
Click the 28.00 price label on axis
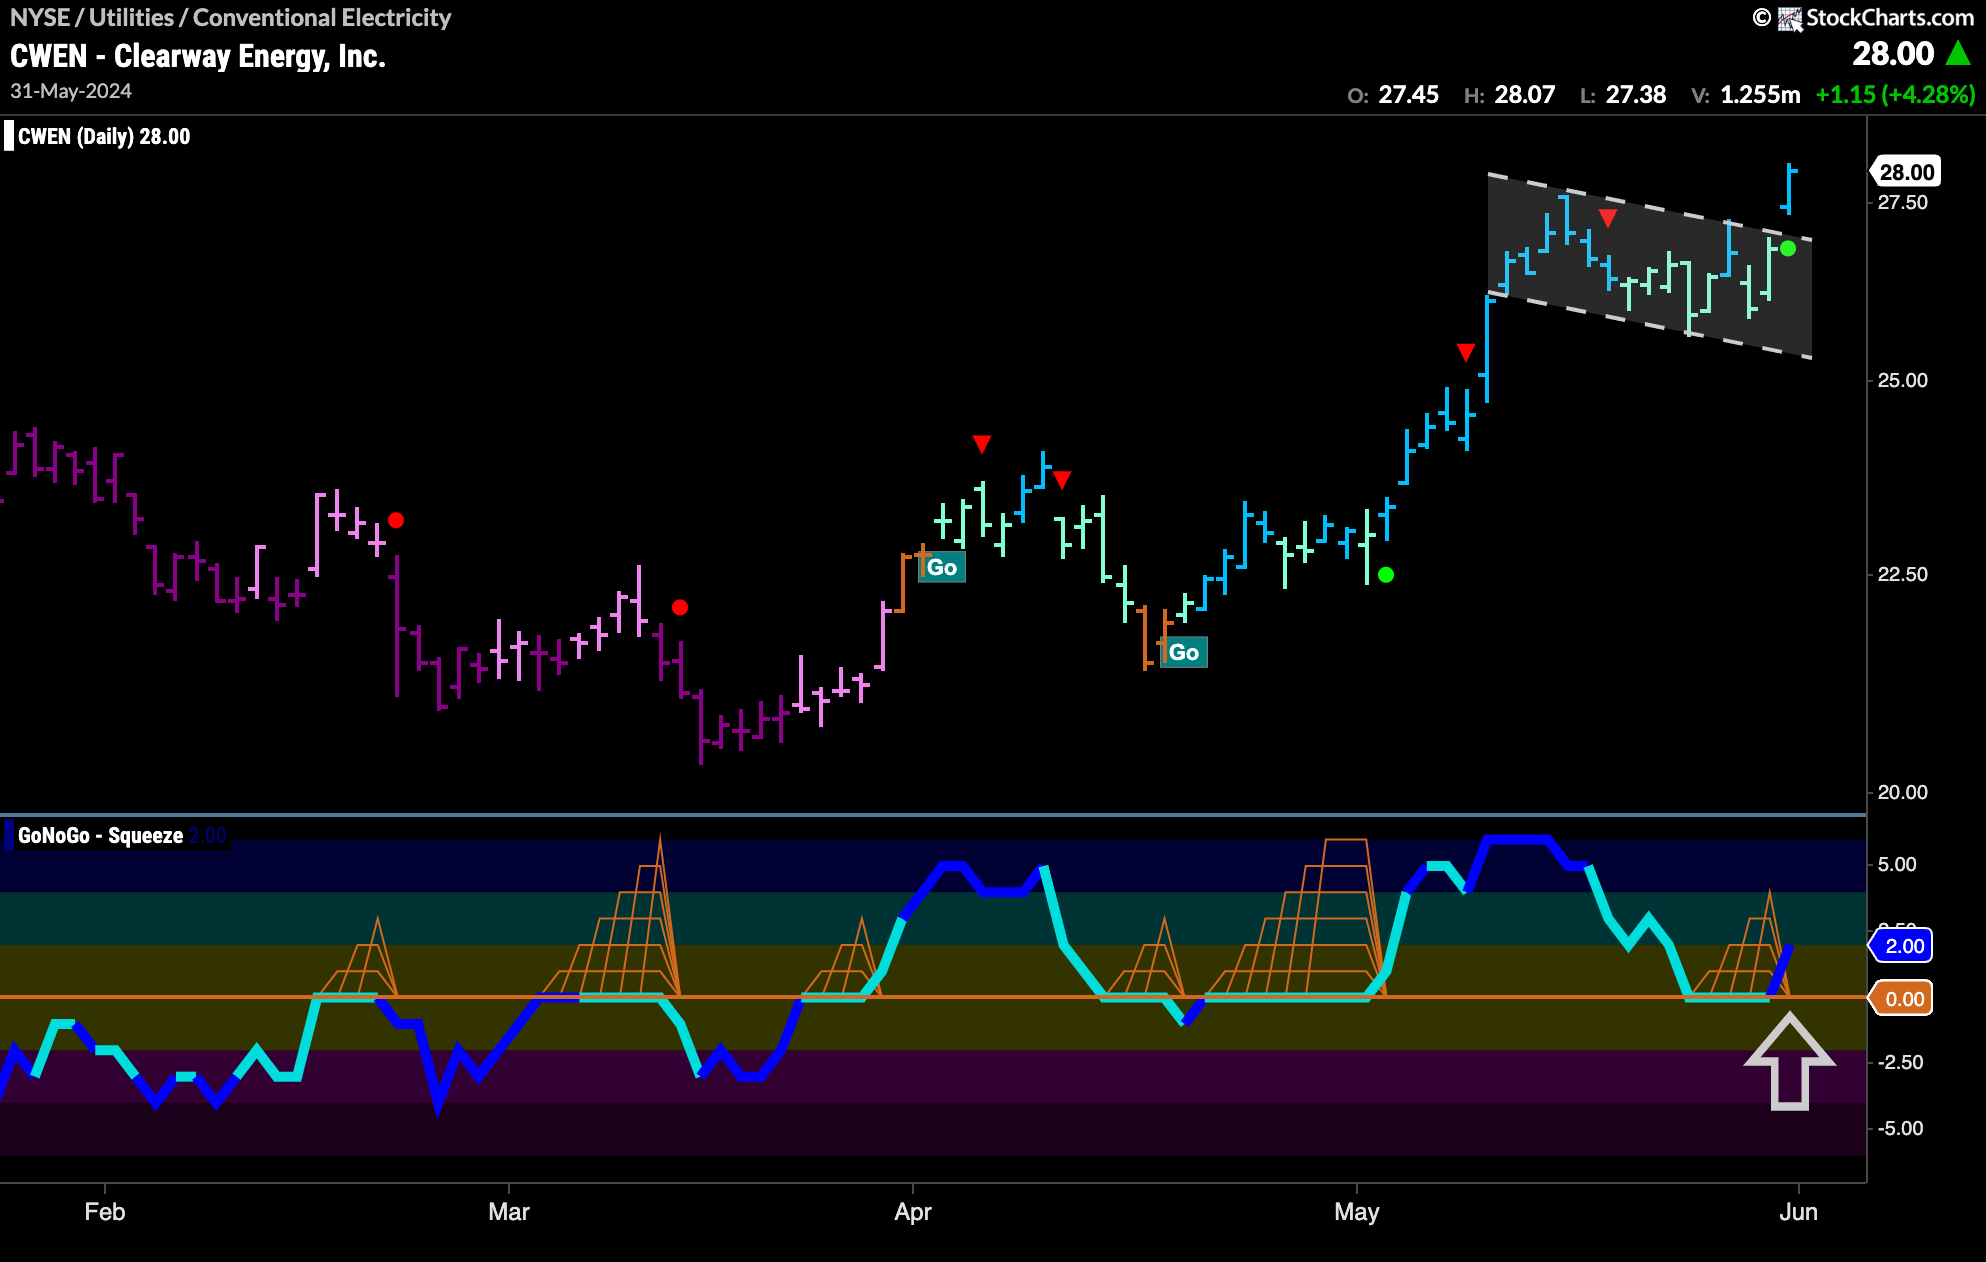1906,172
